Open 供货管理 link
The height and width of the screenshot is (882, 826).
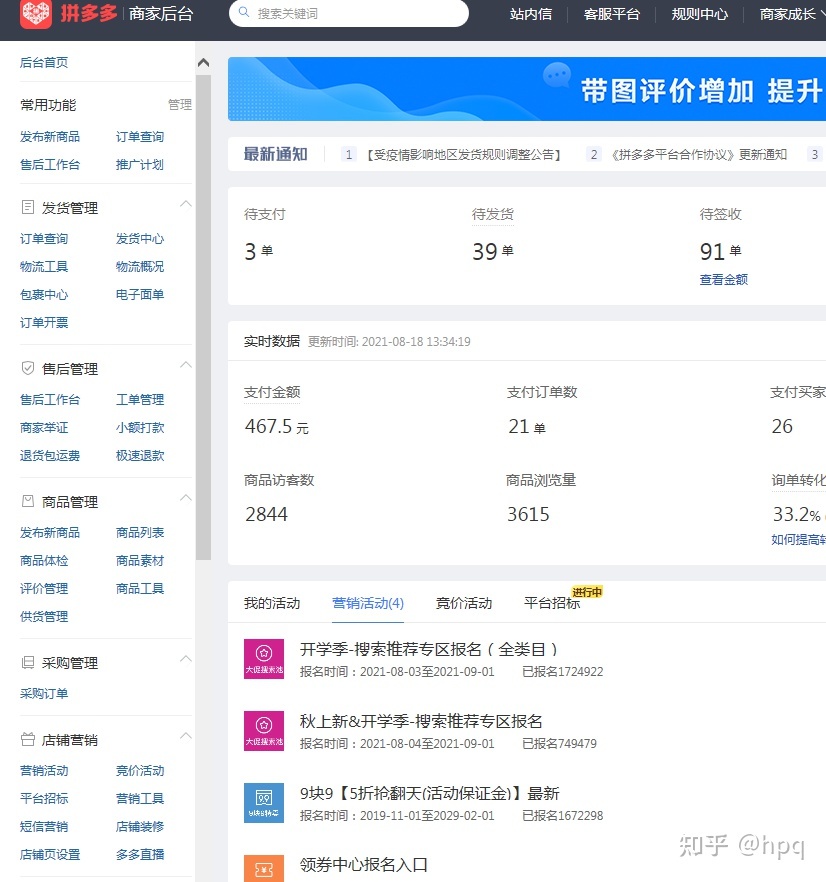[44, 616]
